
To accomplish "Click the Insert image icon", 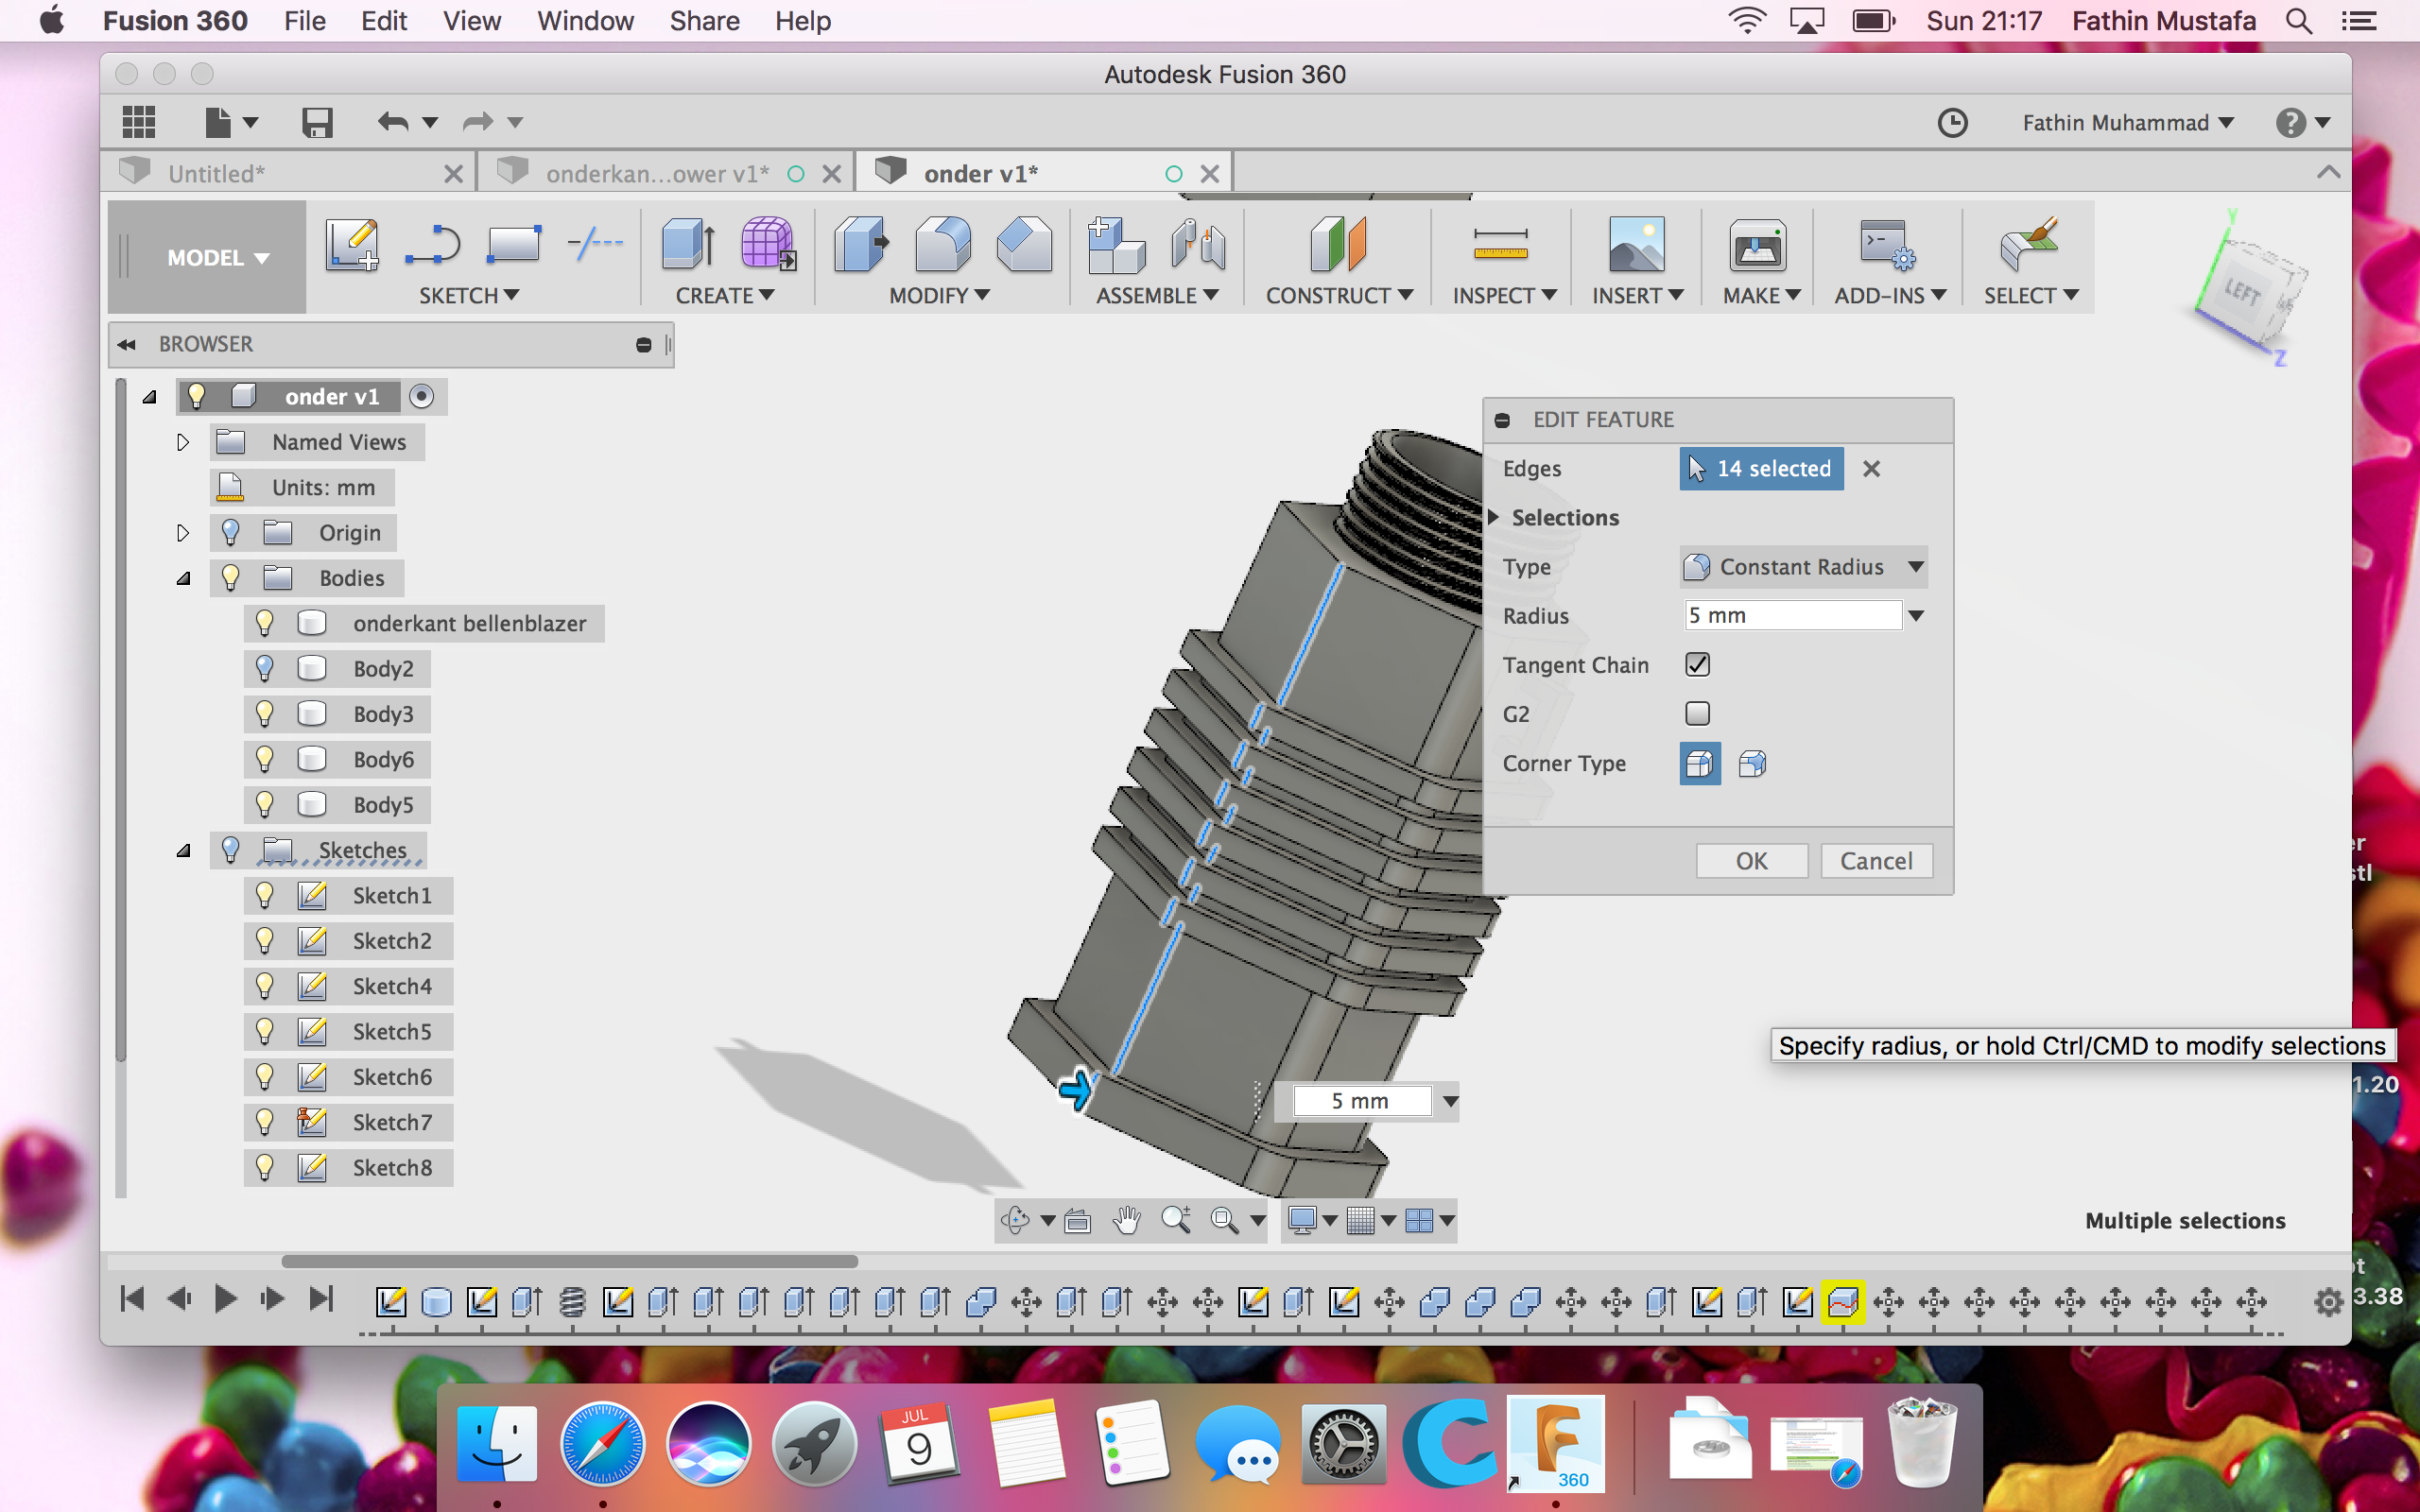I will click(x=1636, y=245).
